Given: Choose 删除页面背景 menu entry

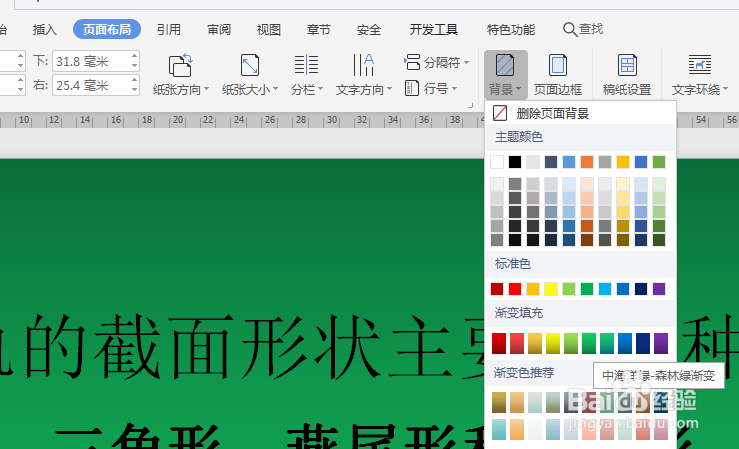Looking at the screenshot, I should 581,113.
